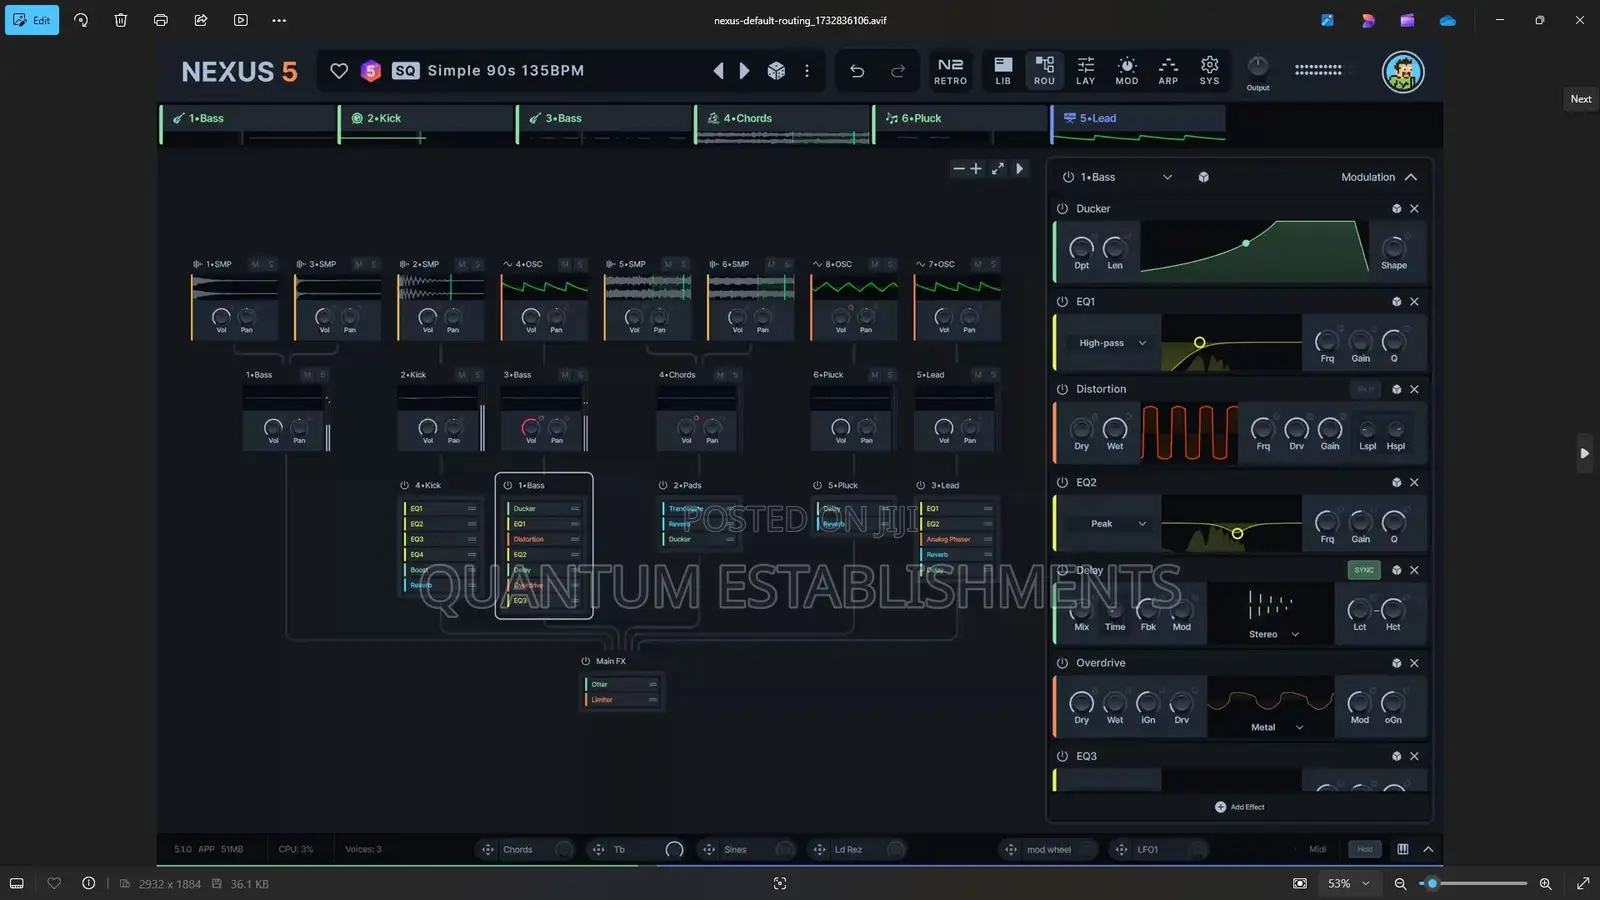Go to the next preset
The width and height of the screenshot is (1600, 900).
pyautogui.click(x=744, y=71)
